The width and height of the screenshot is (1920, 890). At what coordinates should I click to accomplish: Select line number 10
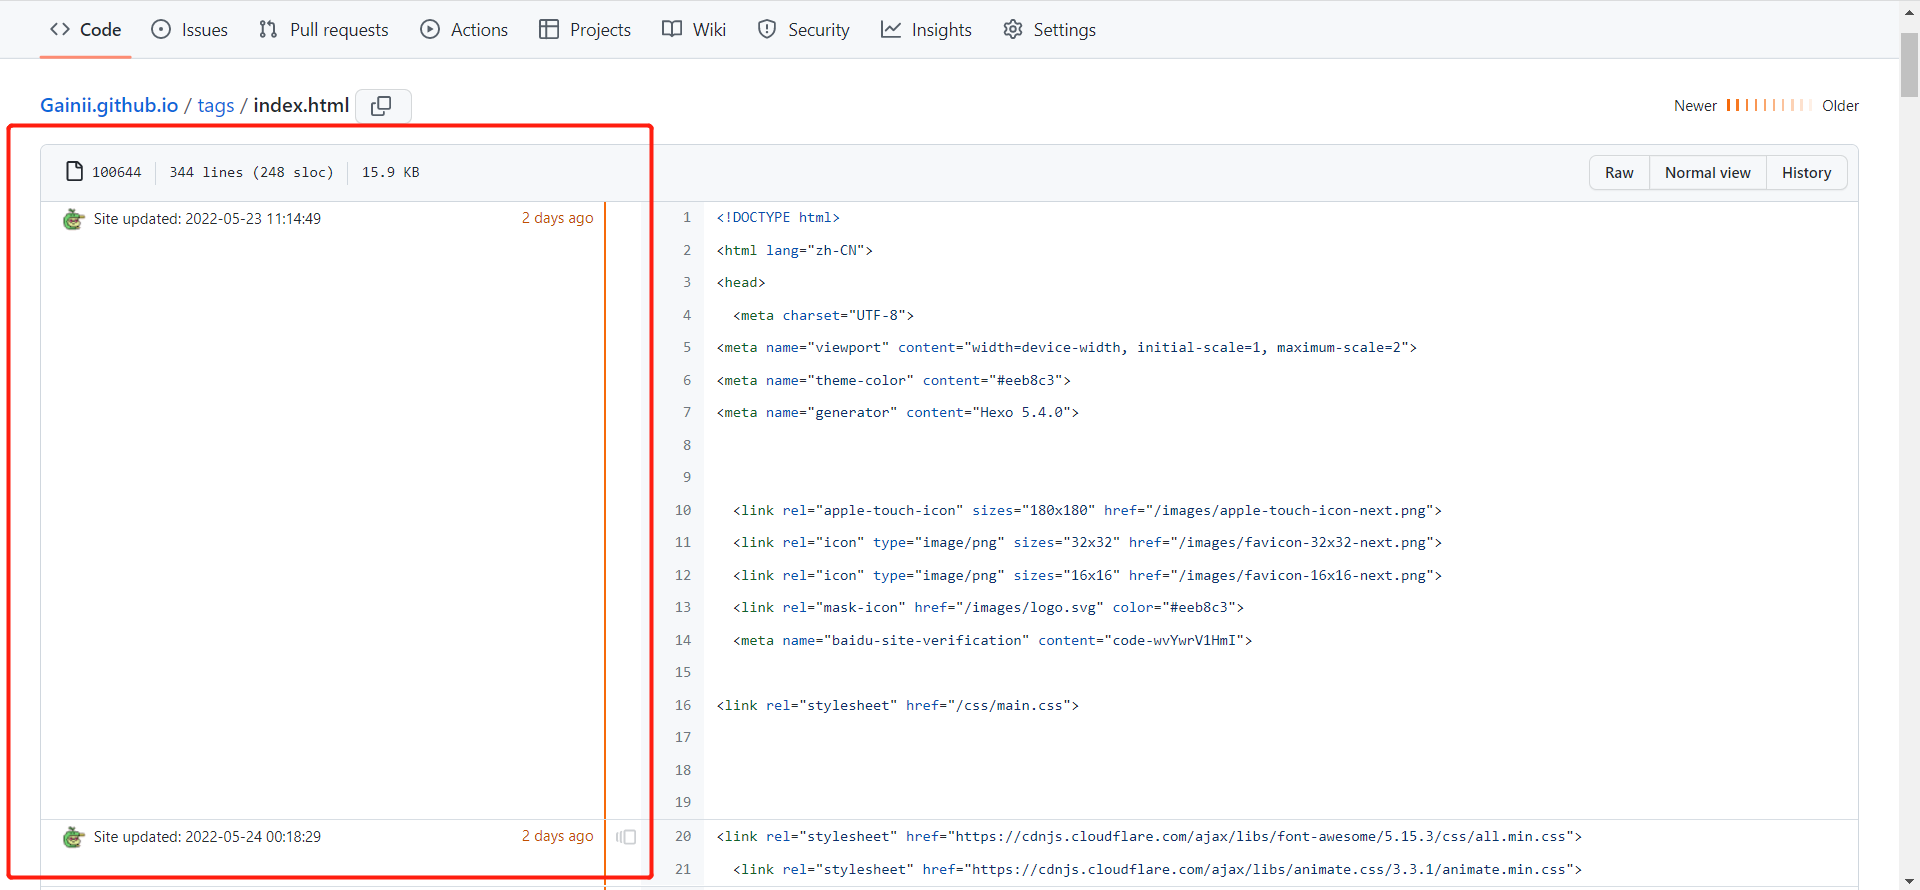point(683,510)
